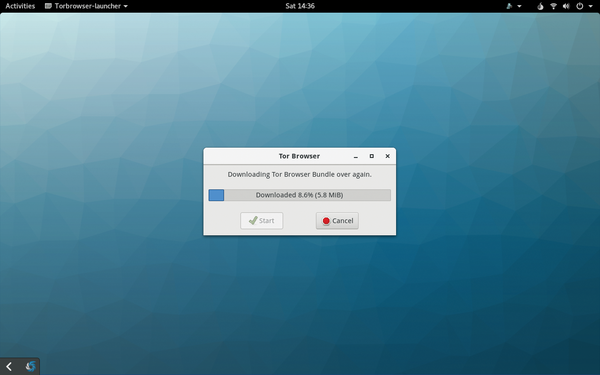Maximize the Tor Browser dialog
Viewport: 600px width, 375px height.
click(372, 156)
